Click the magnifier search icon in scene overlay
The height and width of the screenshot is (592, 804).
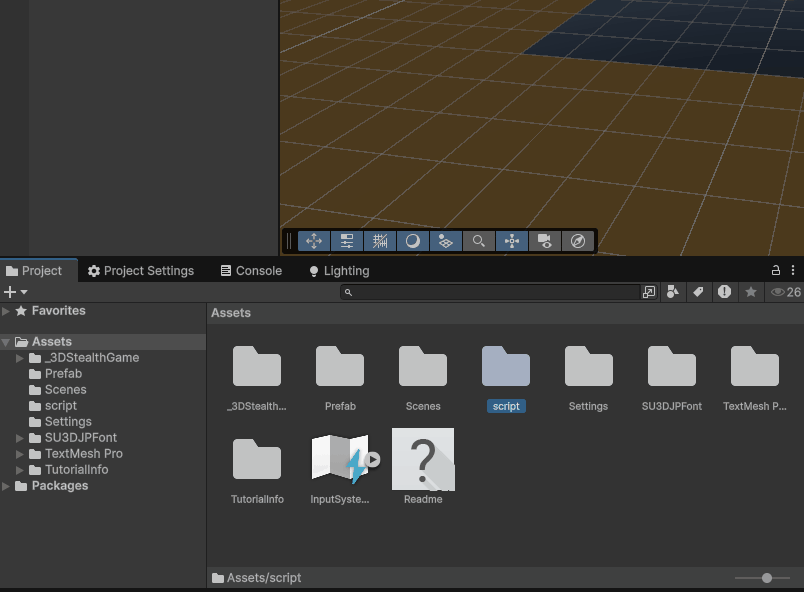[x=479, y=241]
